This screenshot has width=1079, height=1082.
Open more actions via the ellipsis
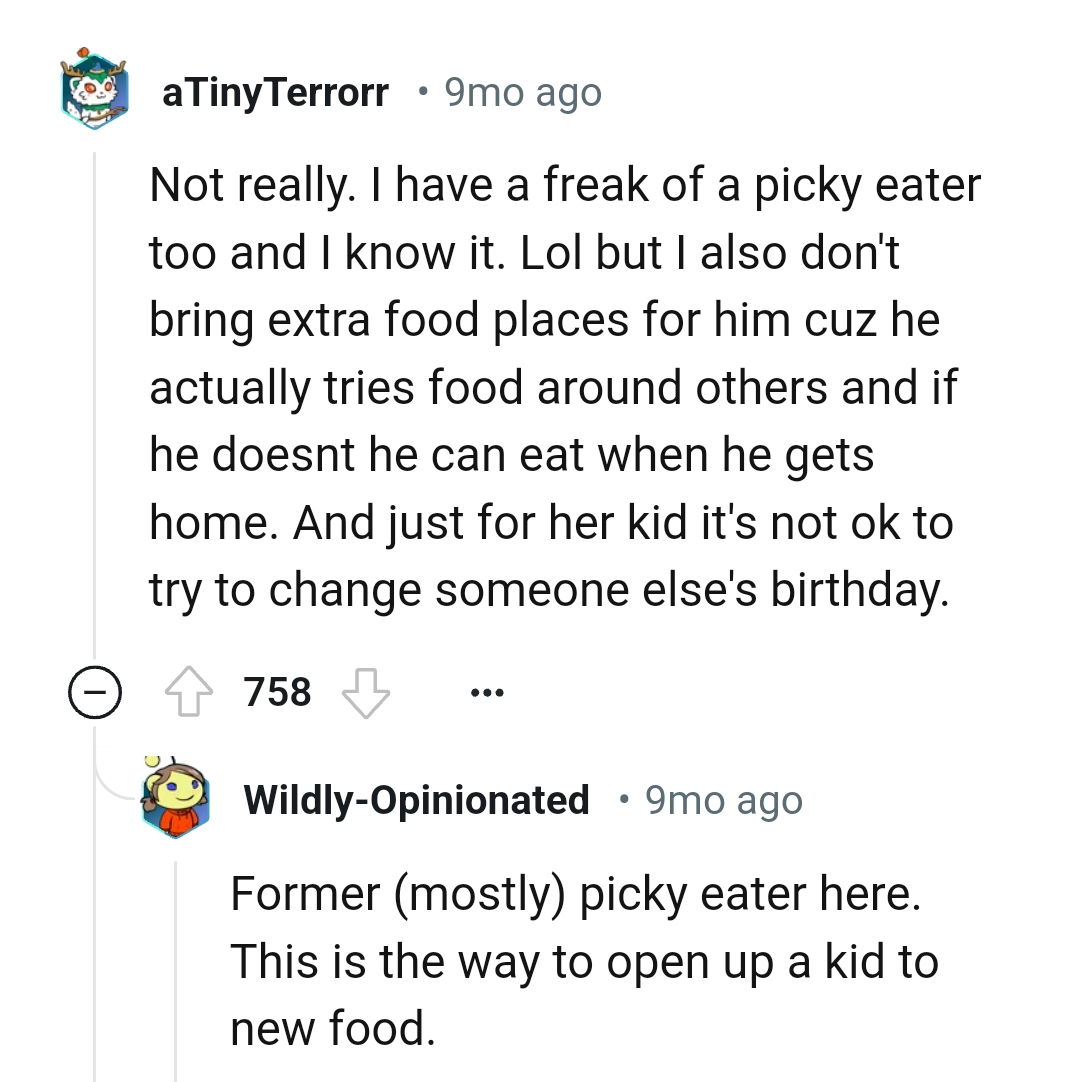click(x=487, y=690)
